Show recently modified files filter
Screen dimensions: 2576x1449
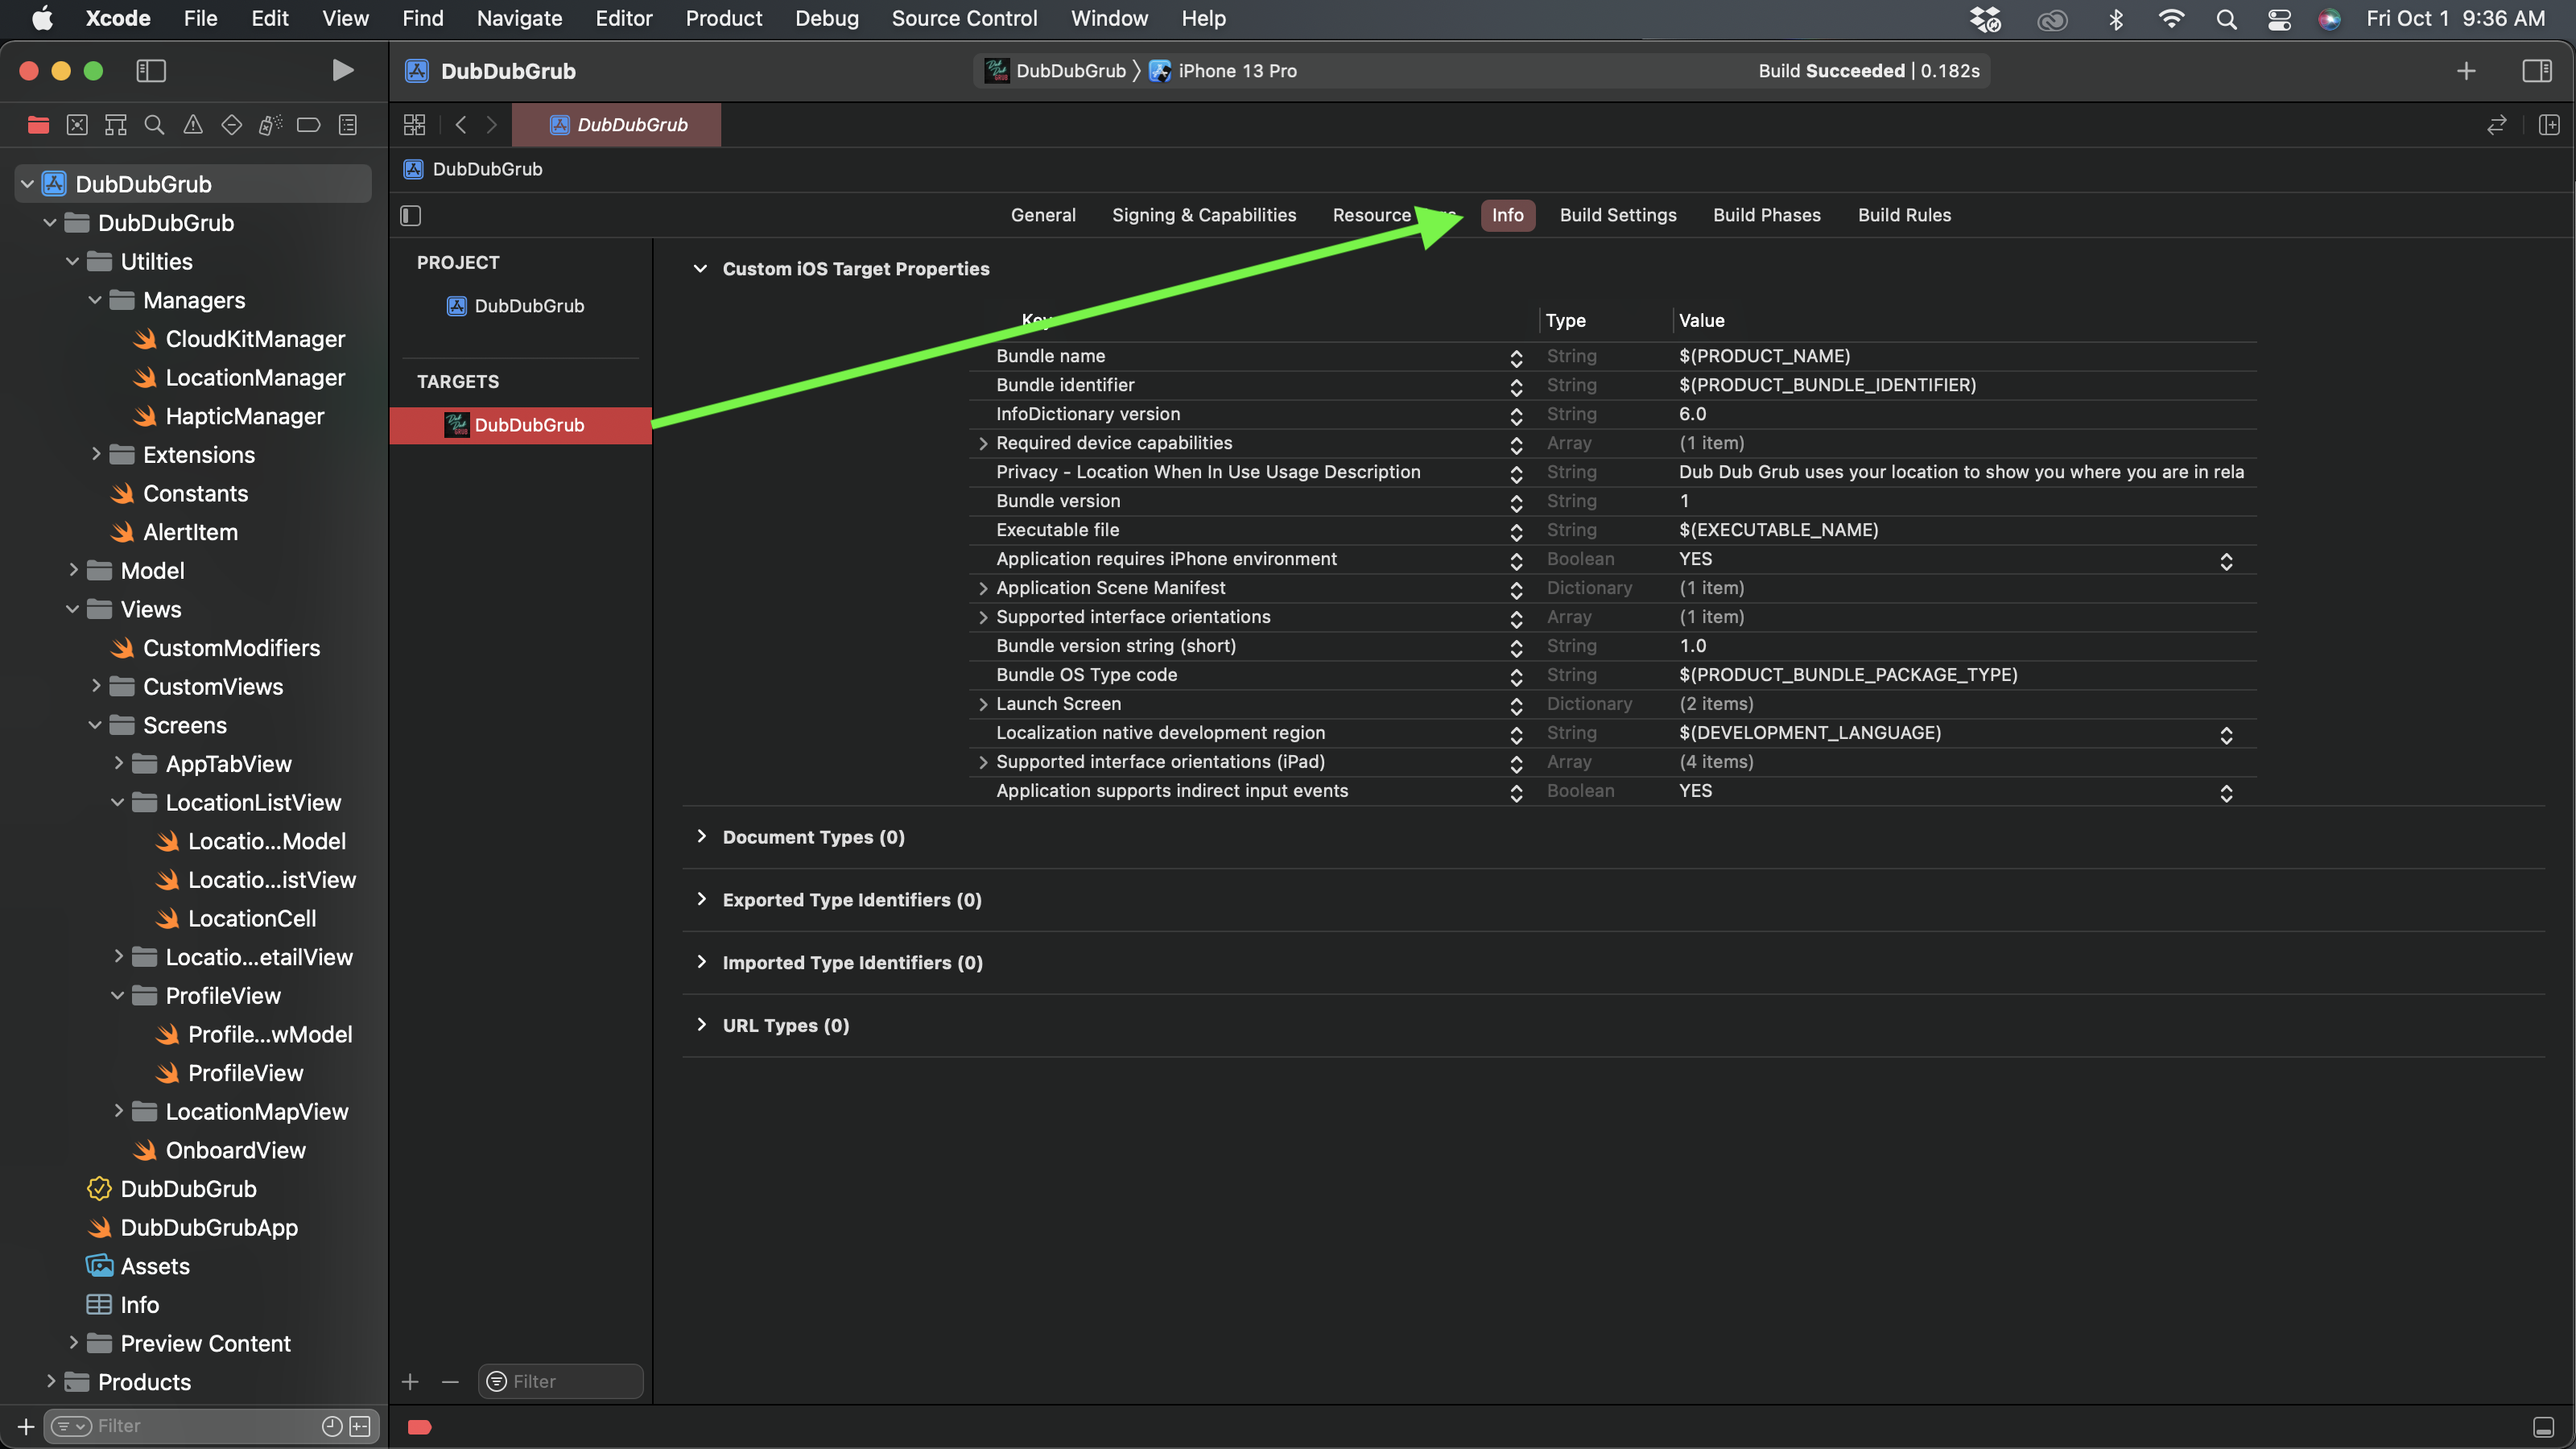333,1426
